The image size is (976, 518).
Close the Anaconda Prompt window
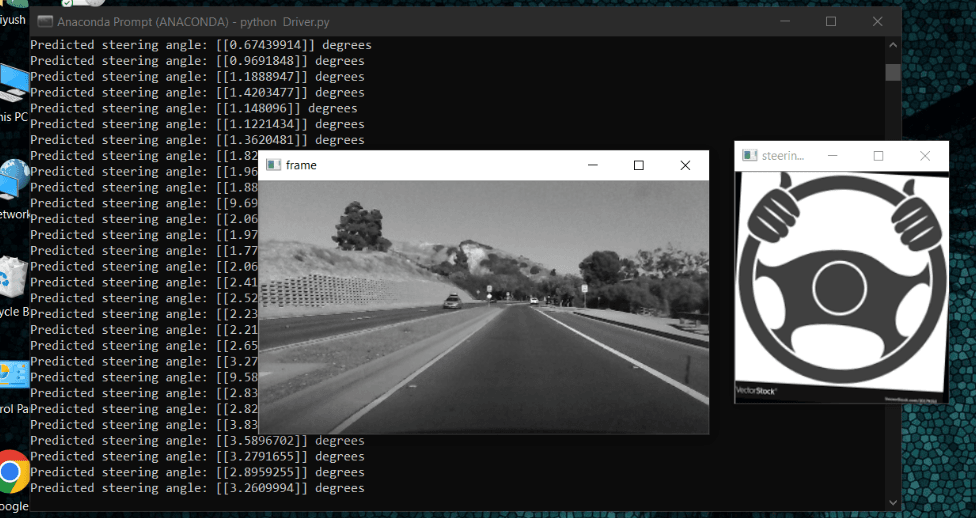tap(877, 21)
